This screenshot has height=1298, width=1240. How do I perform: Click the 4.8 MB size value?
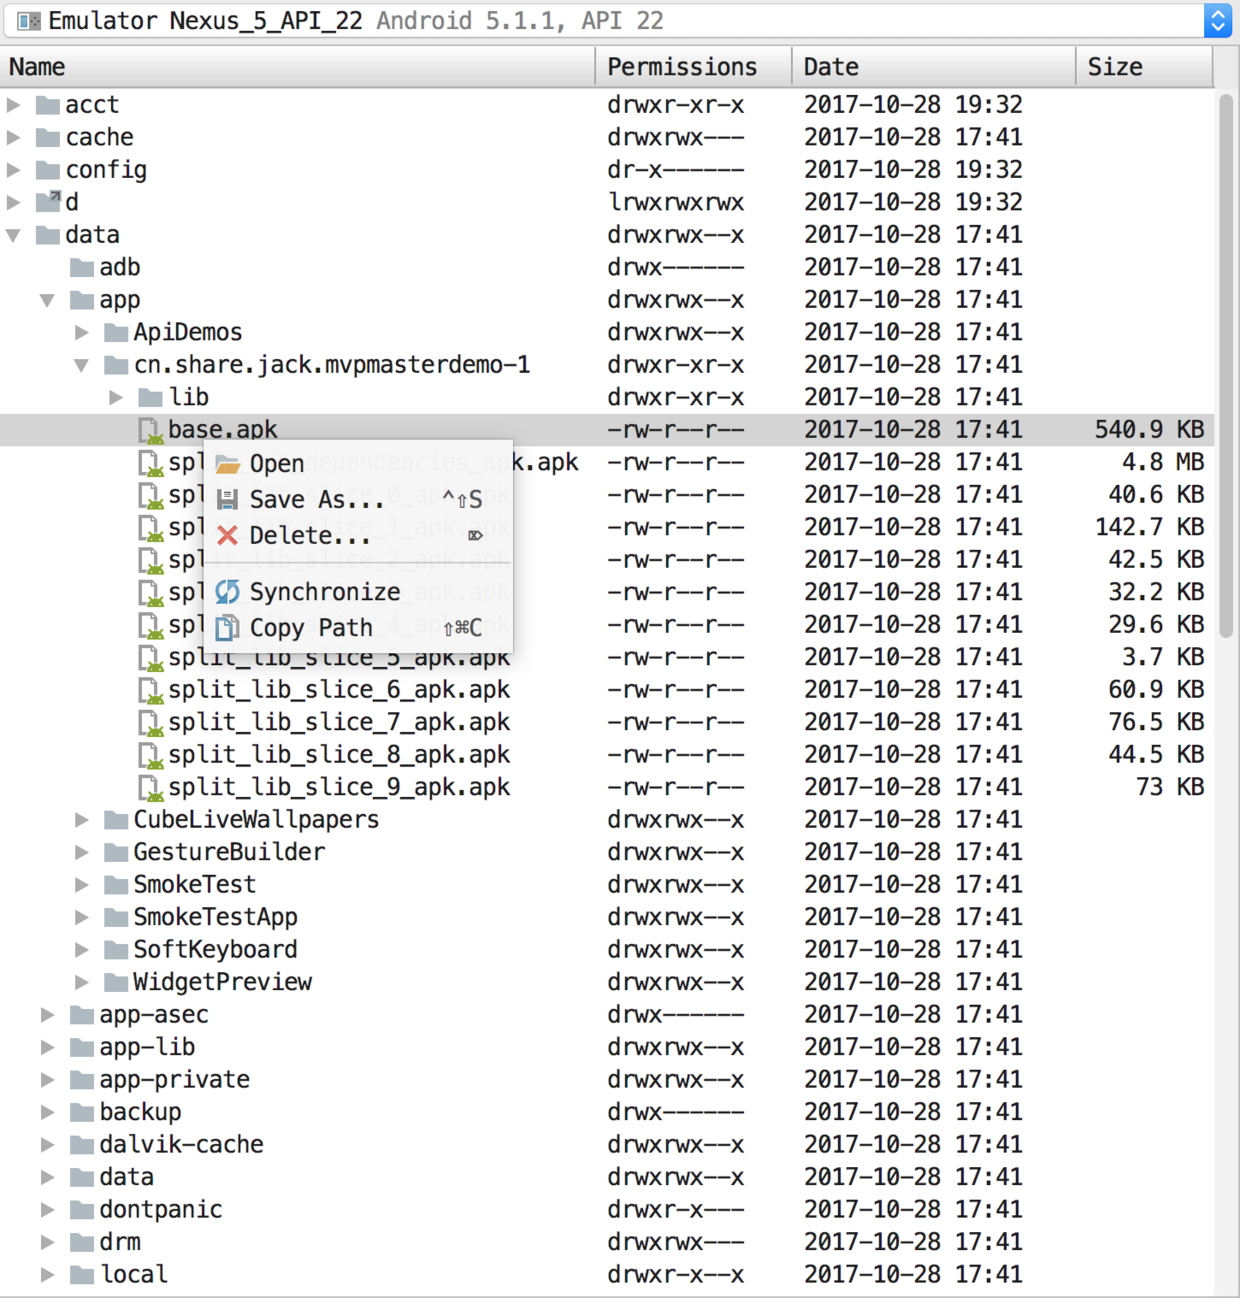point(1163,462)
